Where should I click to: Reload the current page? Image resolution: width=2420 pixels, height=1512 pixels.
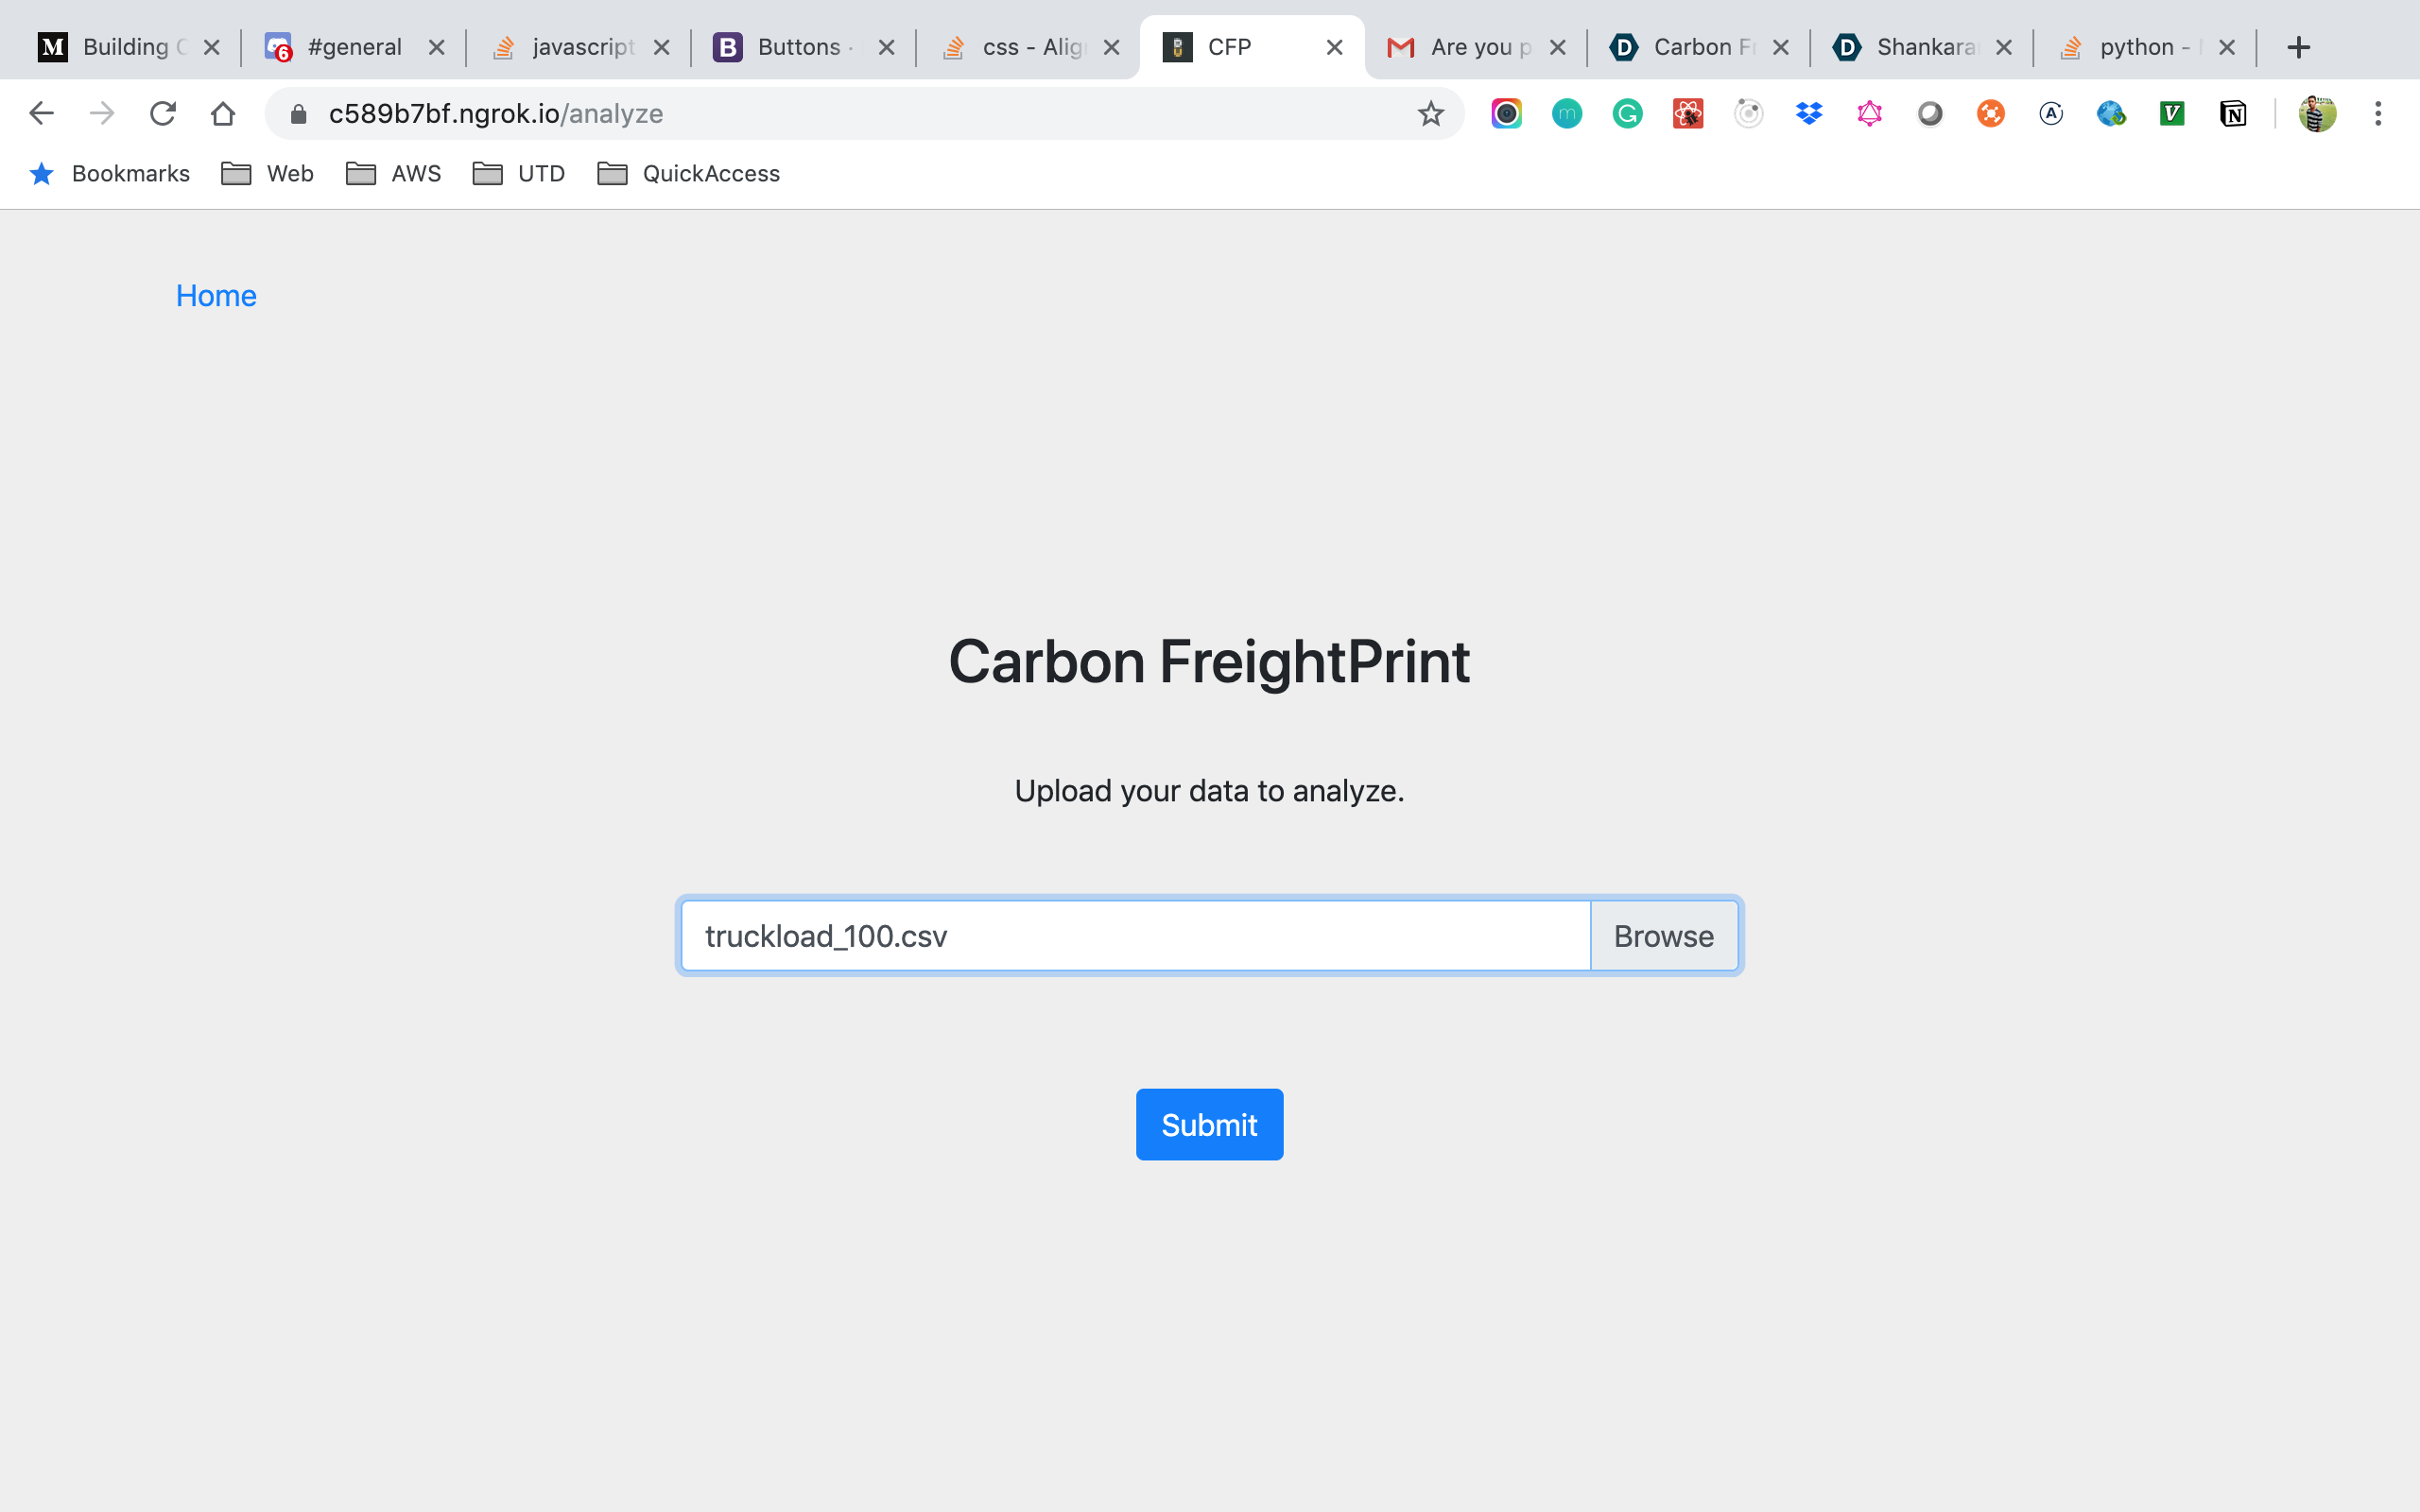pos(162,114)
